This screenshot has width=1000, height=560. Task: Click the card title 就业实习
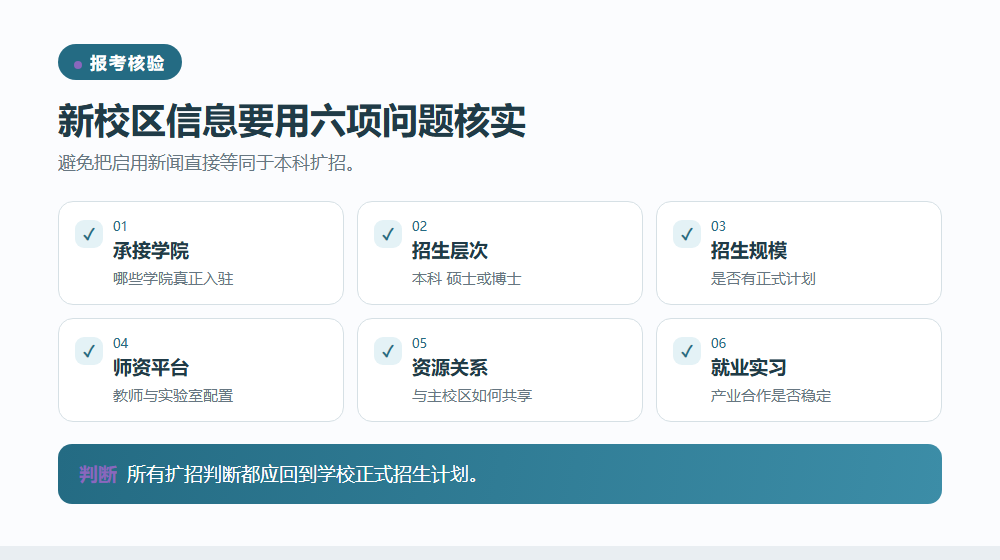tap(749, 367)
